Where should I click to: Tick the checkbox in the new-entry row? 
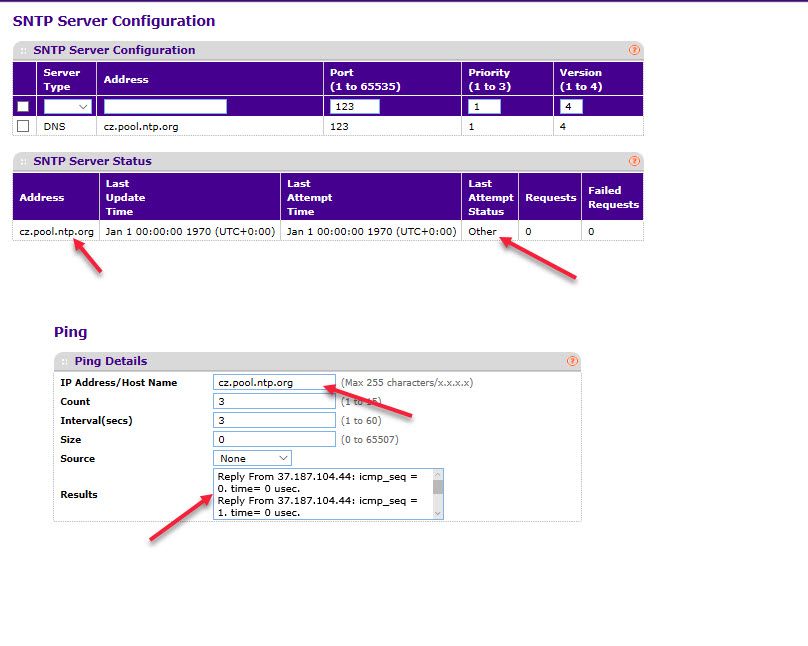pos(23,107)
